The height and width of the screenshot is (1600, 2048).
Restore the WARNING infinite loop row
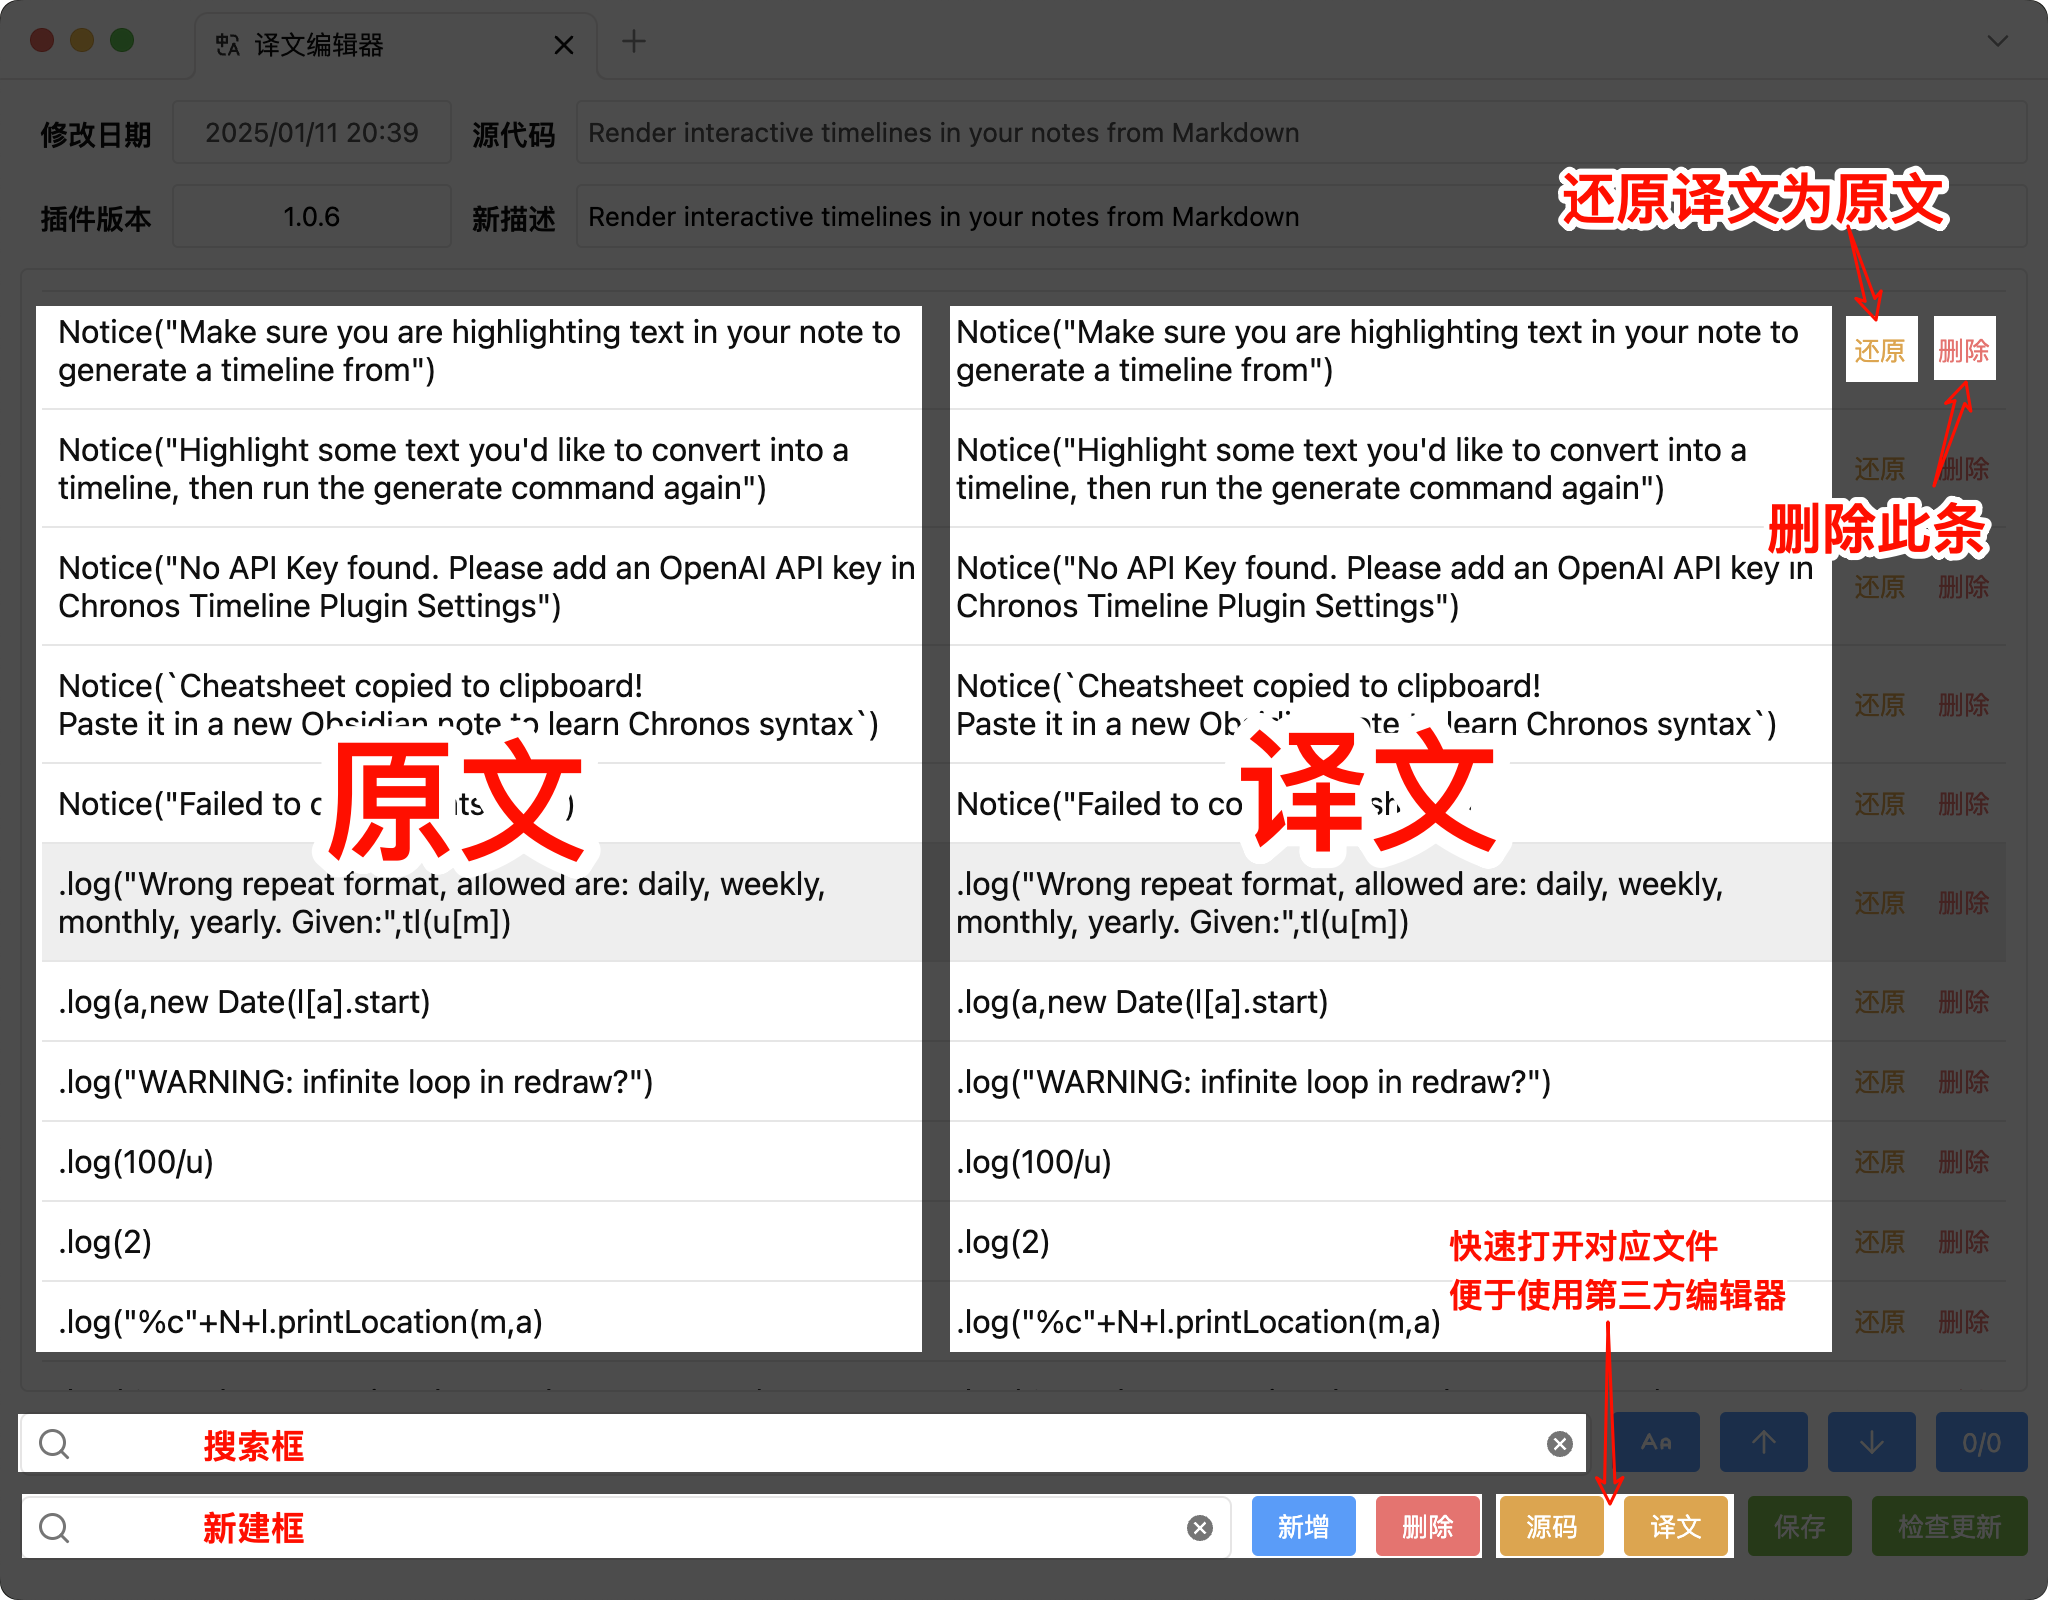pyautogui.click(x=1880, y=1082)
